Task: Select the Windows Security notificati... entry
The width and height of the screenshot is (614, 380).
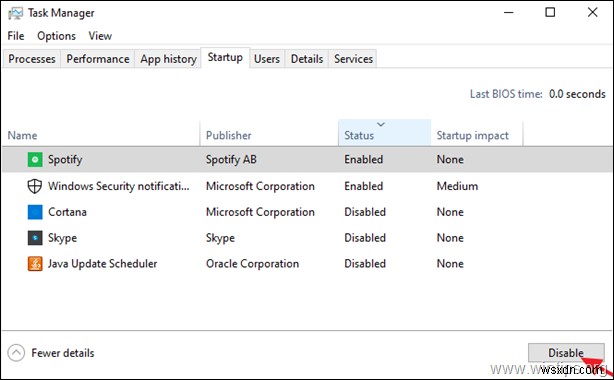Action: [119, 186]
